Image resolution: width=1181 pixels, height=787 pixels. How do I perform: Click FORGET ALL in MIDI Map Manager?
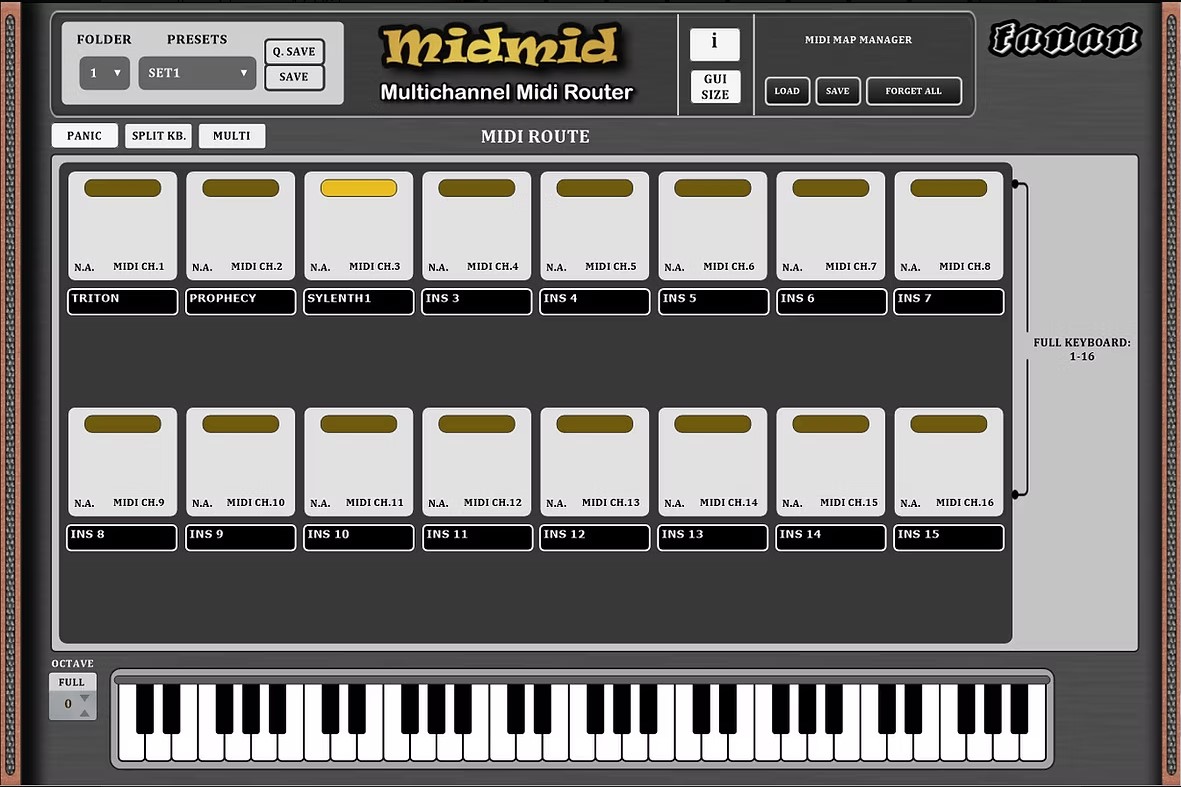[913, 91]
